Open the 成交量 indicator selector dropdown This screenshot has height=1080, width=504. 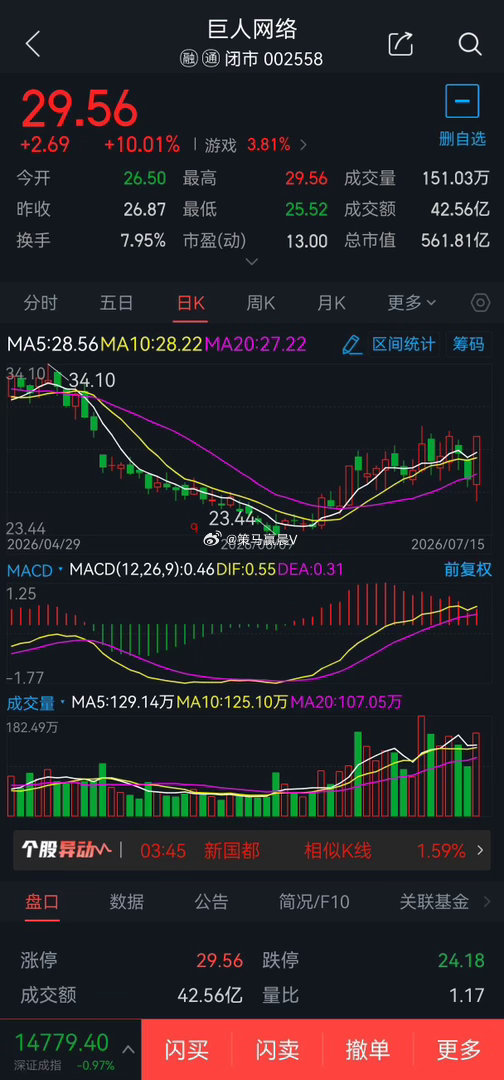point(34,703)
